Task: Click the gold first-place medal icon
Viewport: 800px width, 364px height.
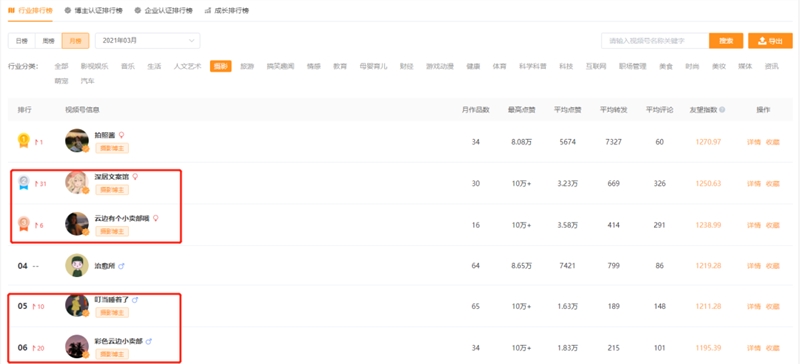Action: [x=23, y=140]
